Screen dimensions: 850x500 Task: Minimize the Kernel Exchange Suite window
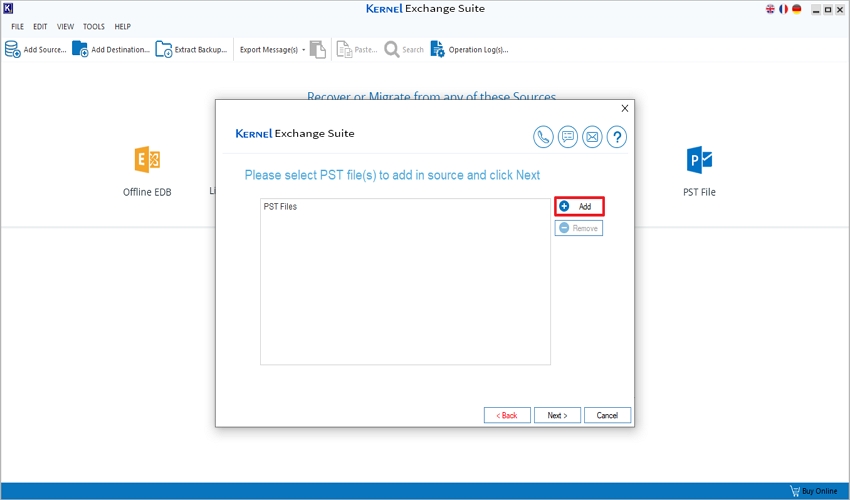[815, 10]
